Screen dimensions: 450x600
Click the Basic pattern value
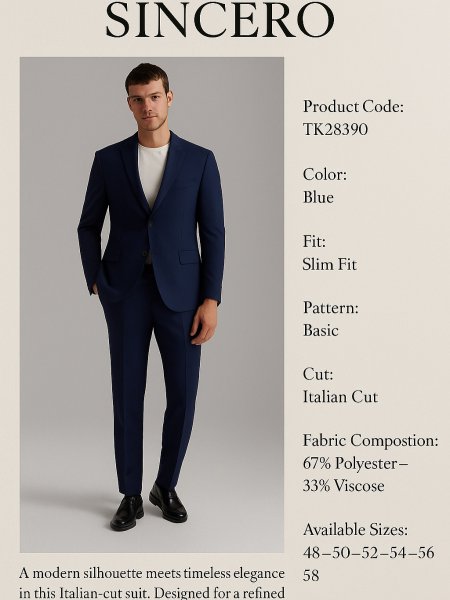click(x=321, y=331)
